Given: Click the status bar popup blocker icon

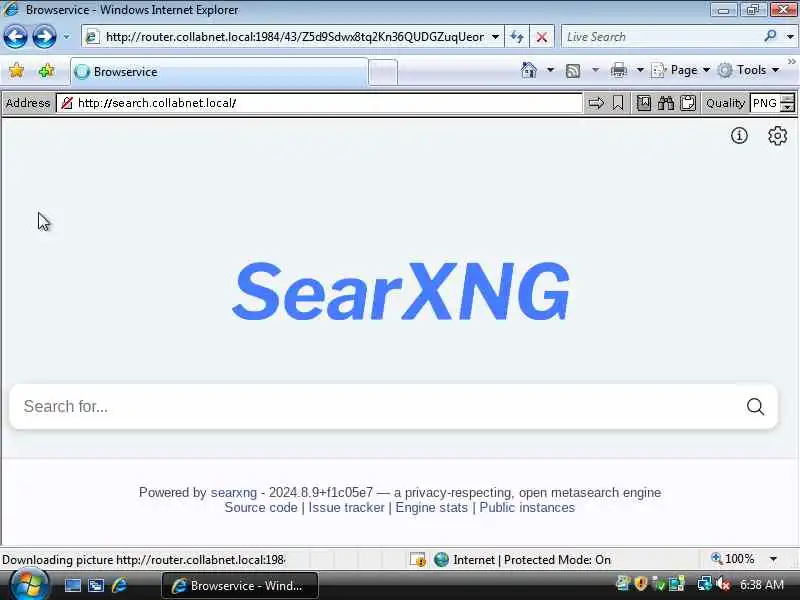Looking at the screenshot, I should coord(417,560).
